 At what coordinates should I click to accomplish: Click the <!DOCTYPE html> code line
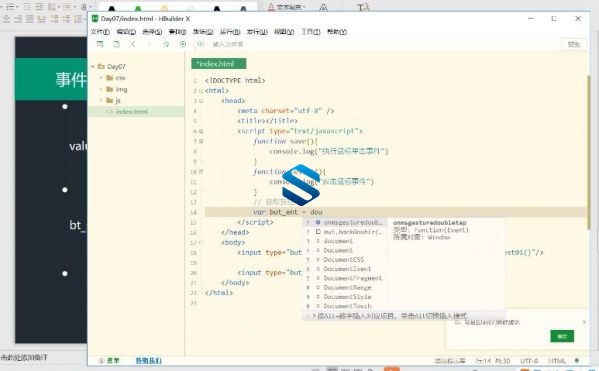[x=235, y=81]
